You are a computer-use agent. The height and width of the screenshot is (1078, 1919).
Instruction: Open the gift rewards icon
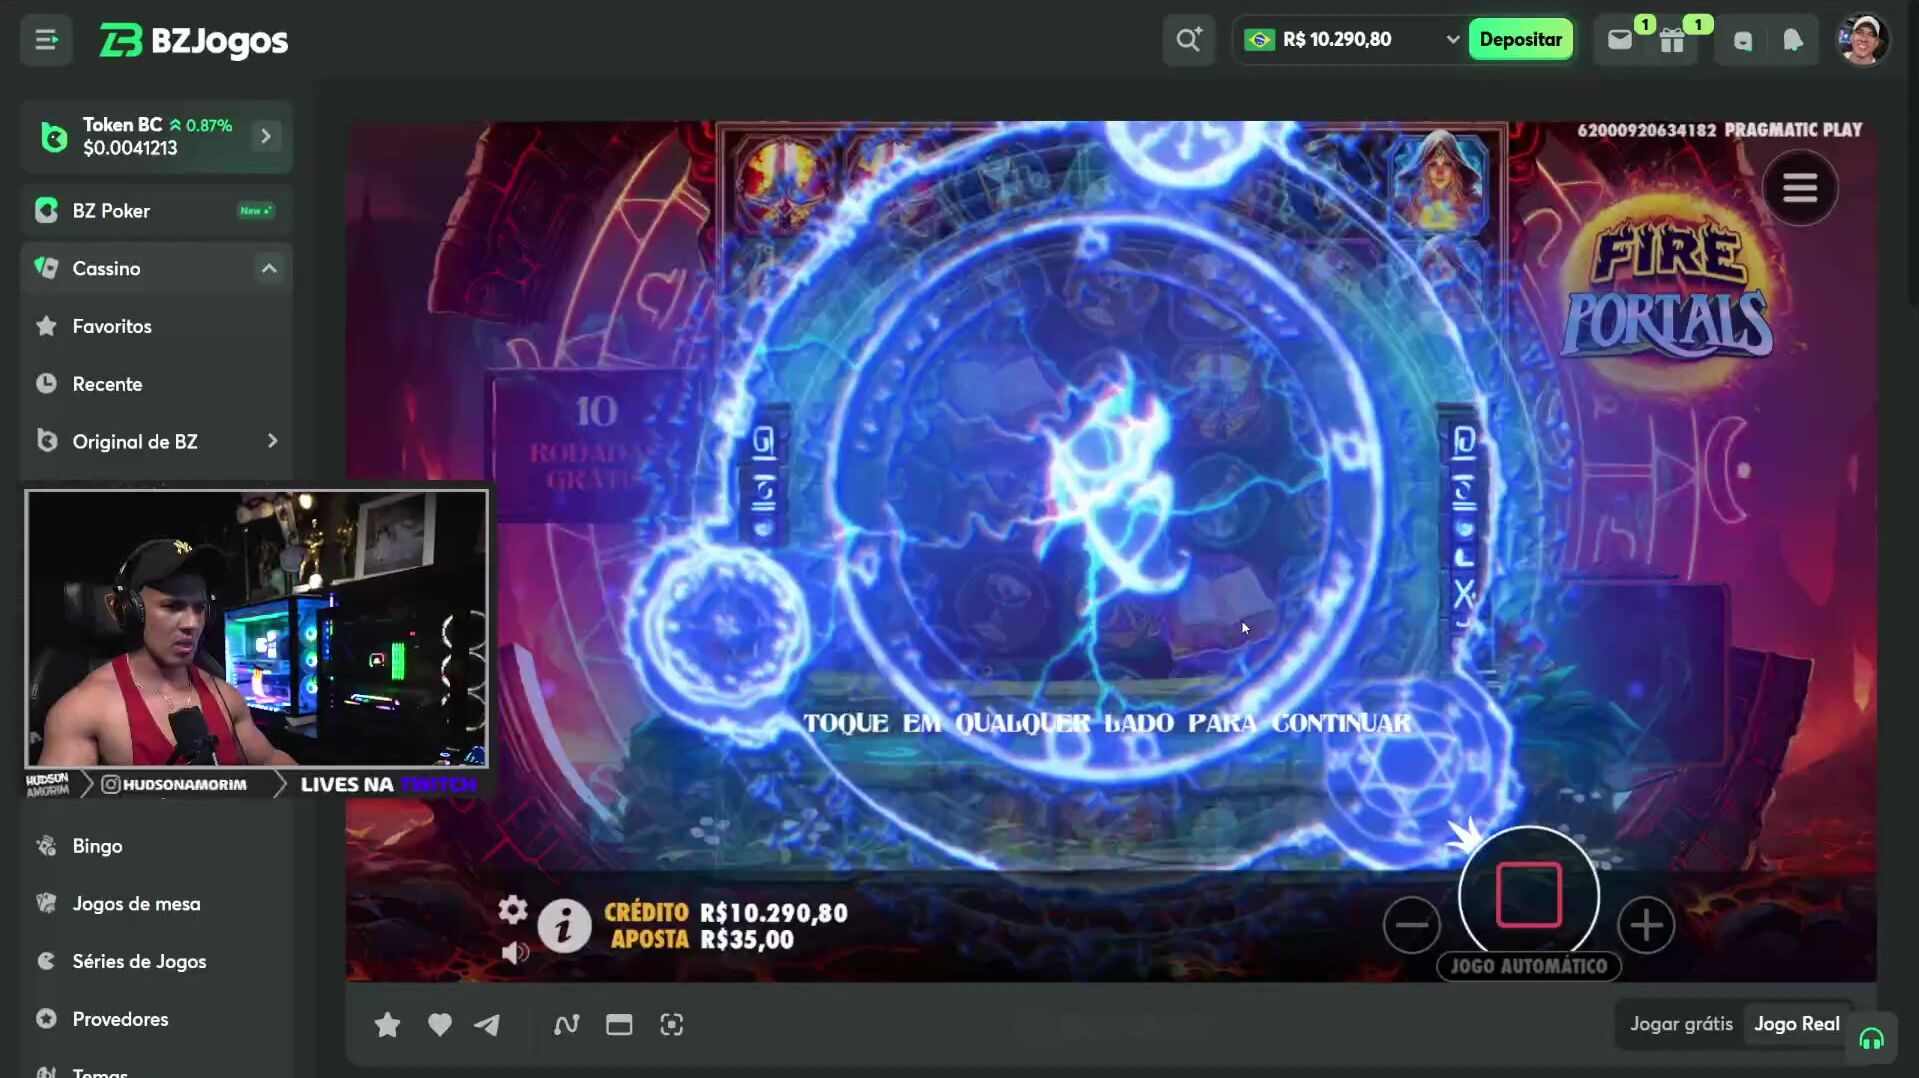tap(1672, 40)
